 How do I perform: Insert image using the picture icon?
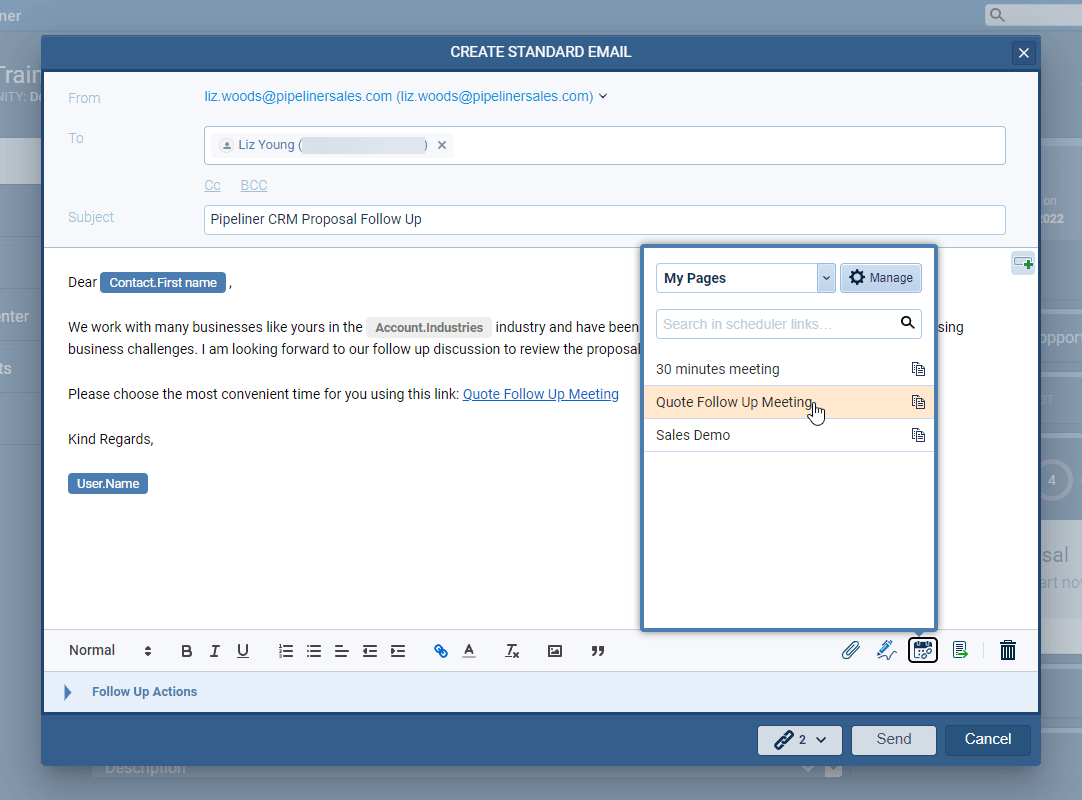[x=555, y=651]
